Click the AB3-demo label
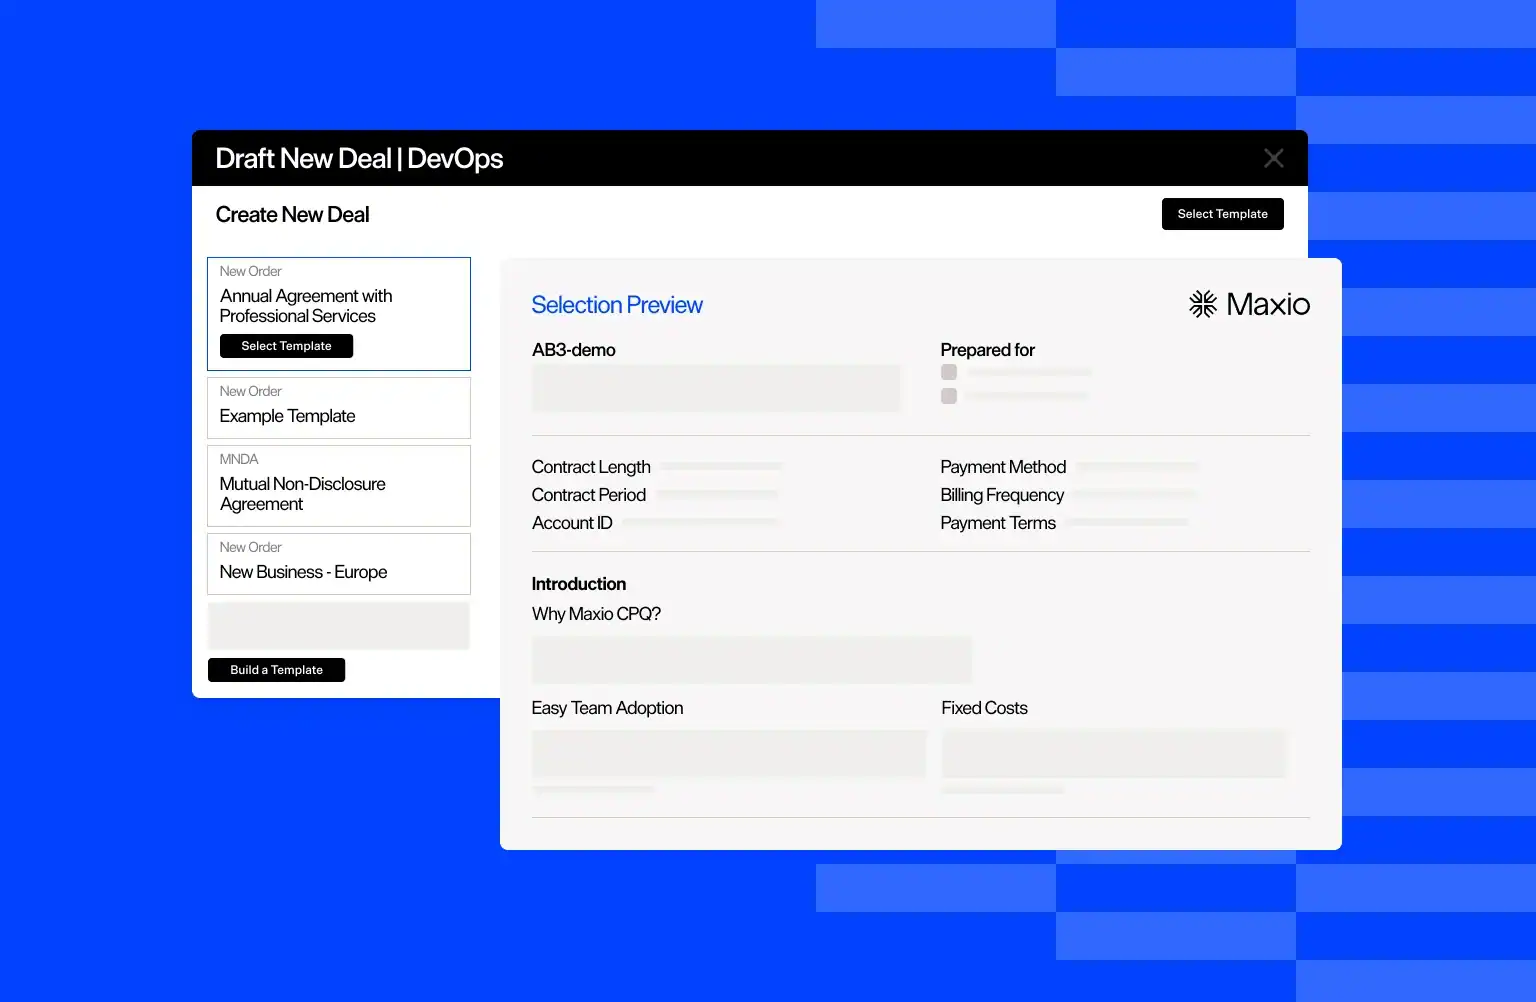The image size is (1536, 1002). (x=574, y=350)
